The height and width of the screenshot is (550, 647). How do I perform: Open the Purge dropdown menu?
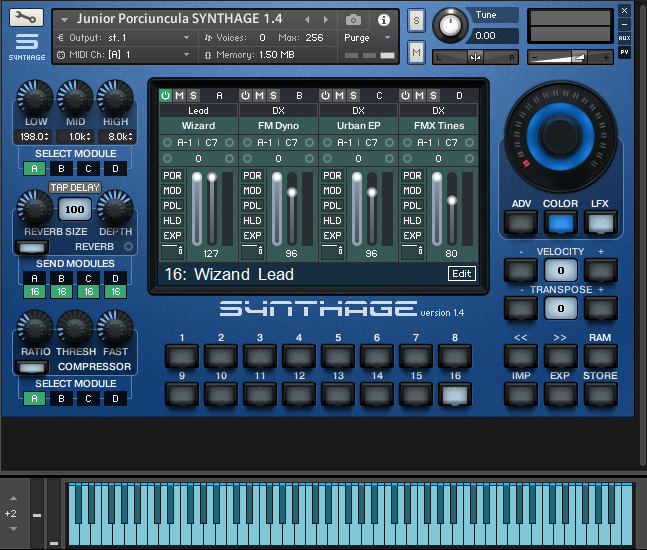coord(367,38)
